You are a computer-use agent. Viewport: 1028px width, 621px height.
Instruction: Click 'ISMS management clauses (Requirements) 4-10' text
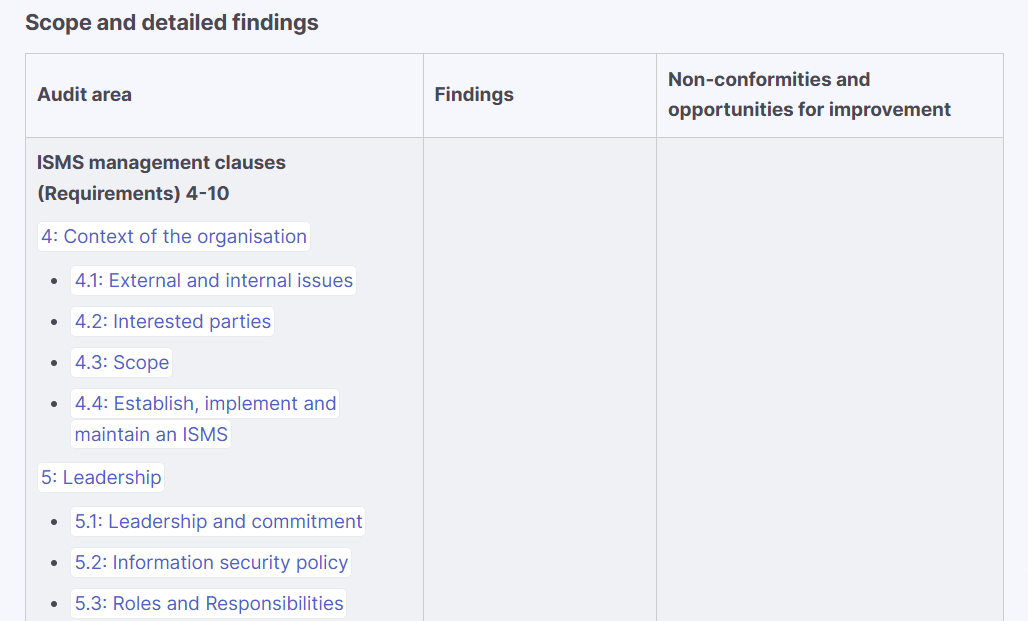pyautogui.click(x=161, y=178)
